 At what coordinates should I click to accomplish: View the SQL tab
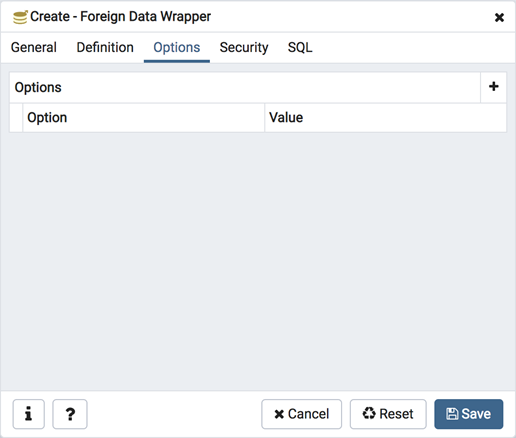(x=300, y=47)
